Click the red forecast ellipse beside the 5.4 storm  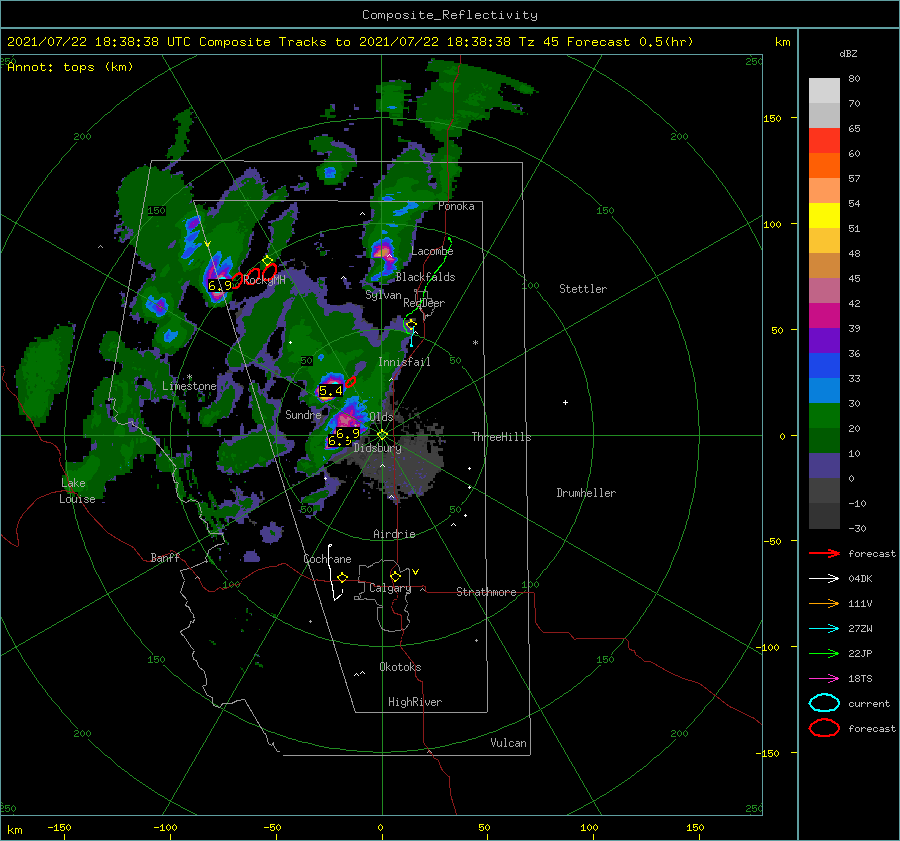[x=350, y=381]
